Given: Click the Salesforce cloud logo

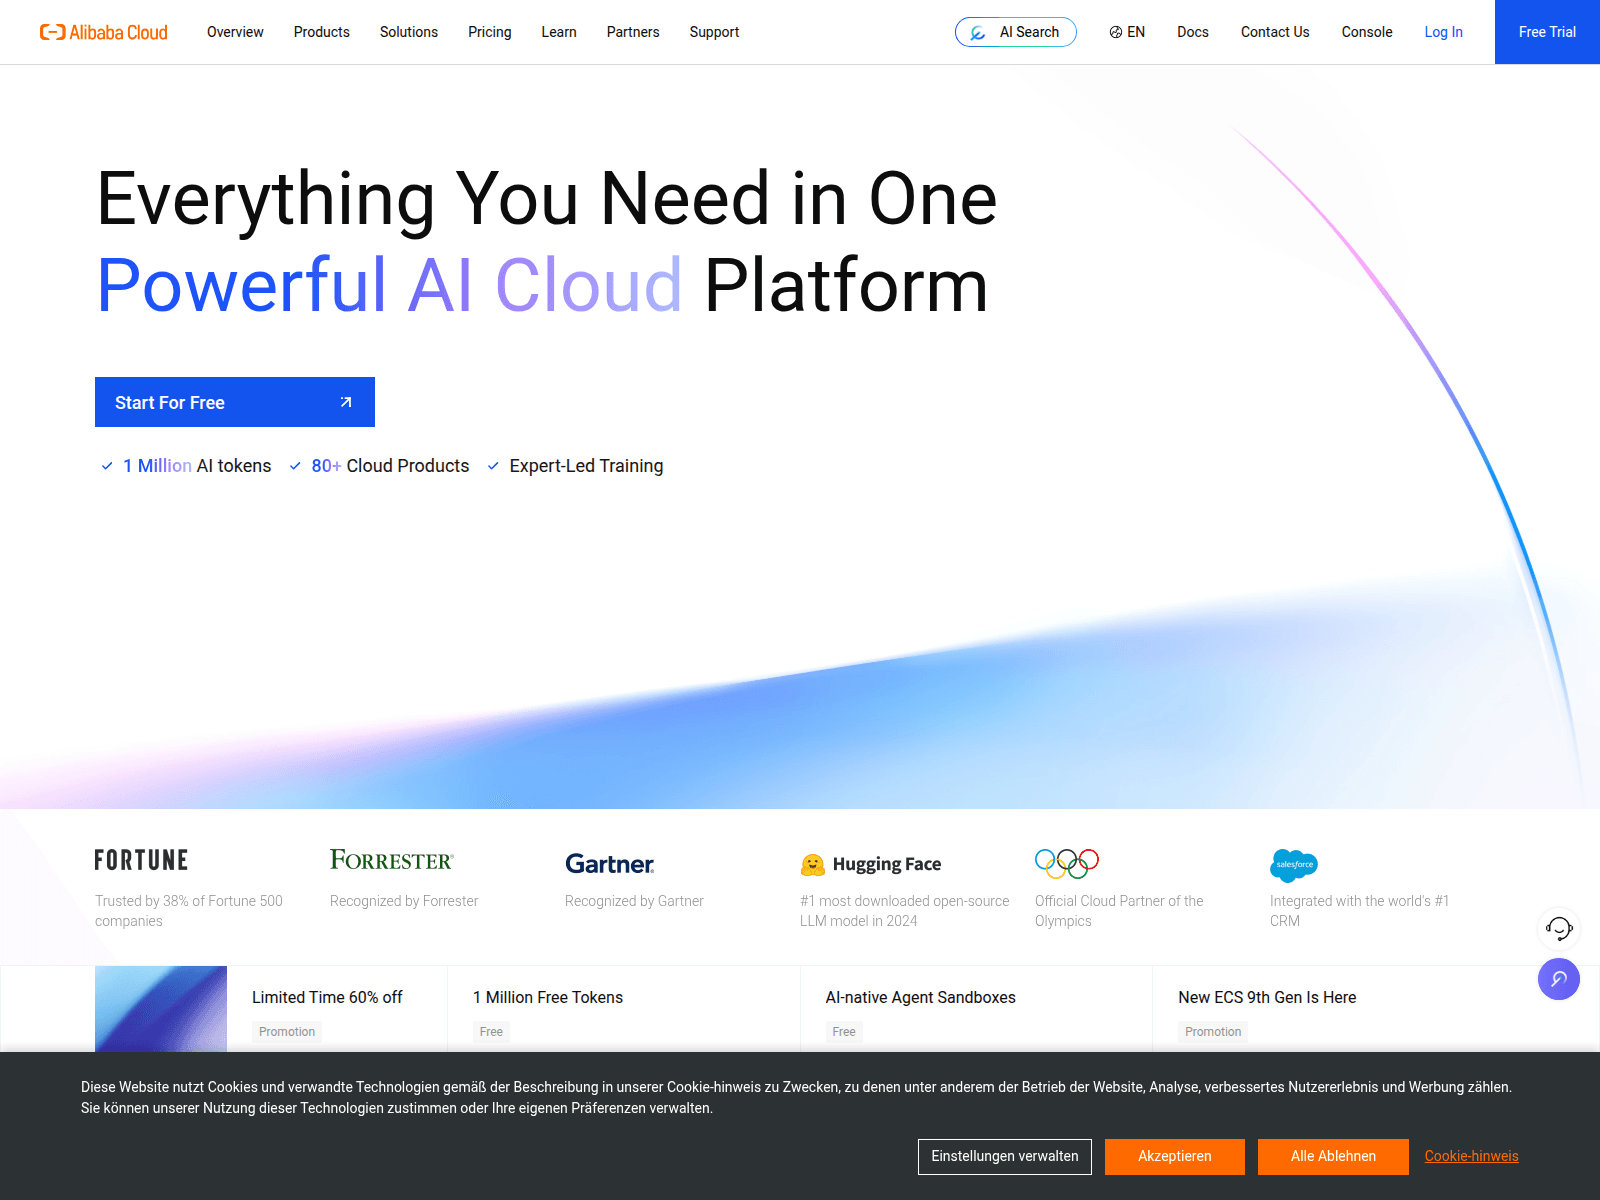Looking at the screenshot, I should (1294, 864).
